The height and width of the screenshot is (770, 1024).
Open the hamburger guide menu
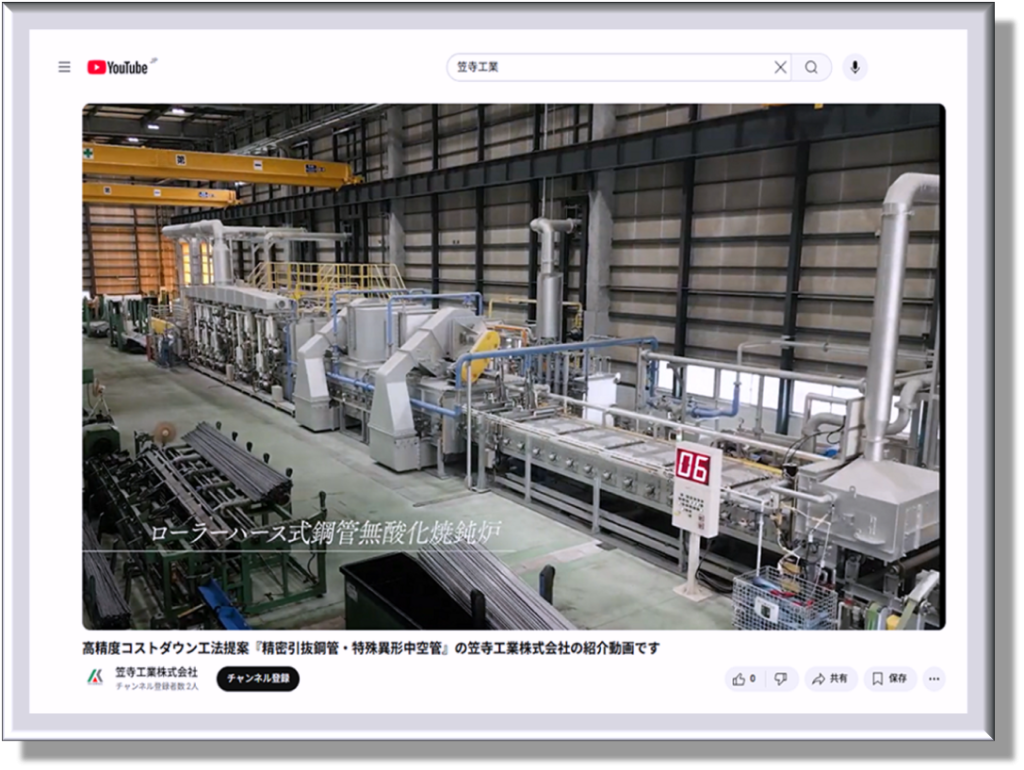point(64,67)
